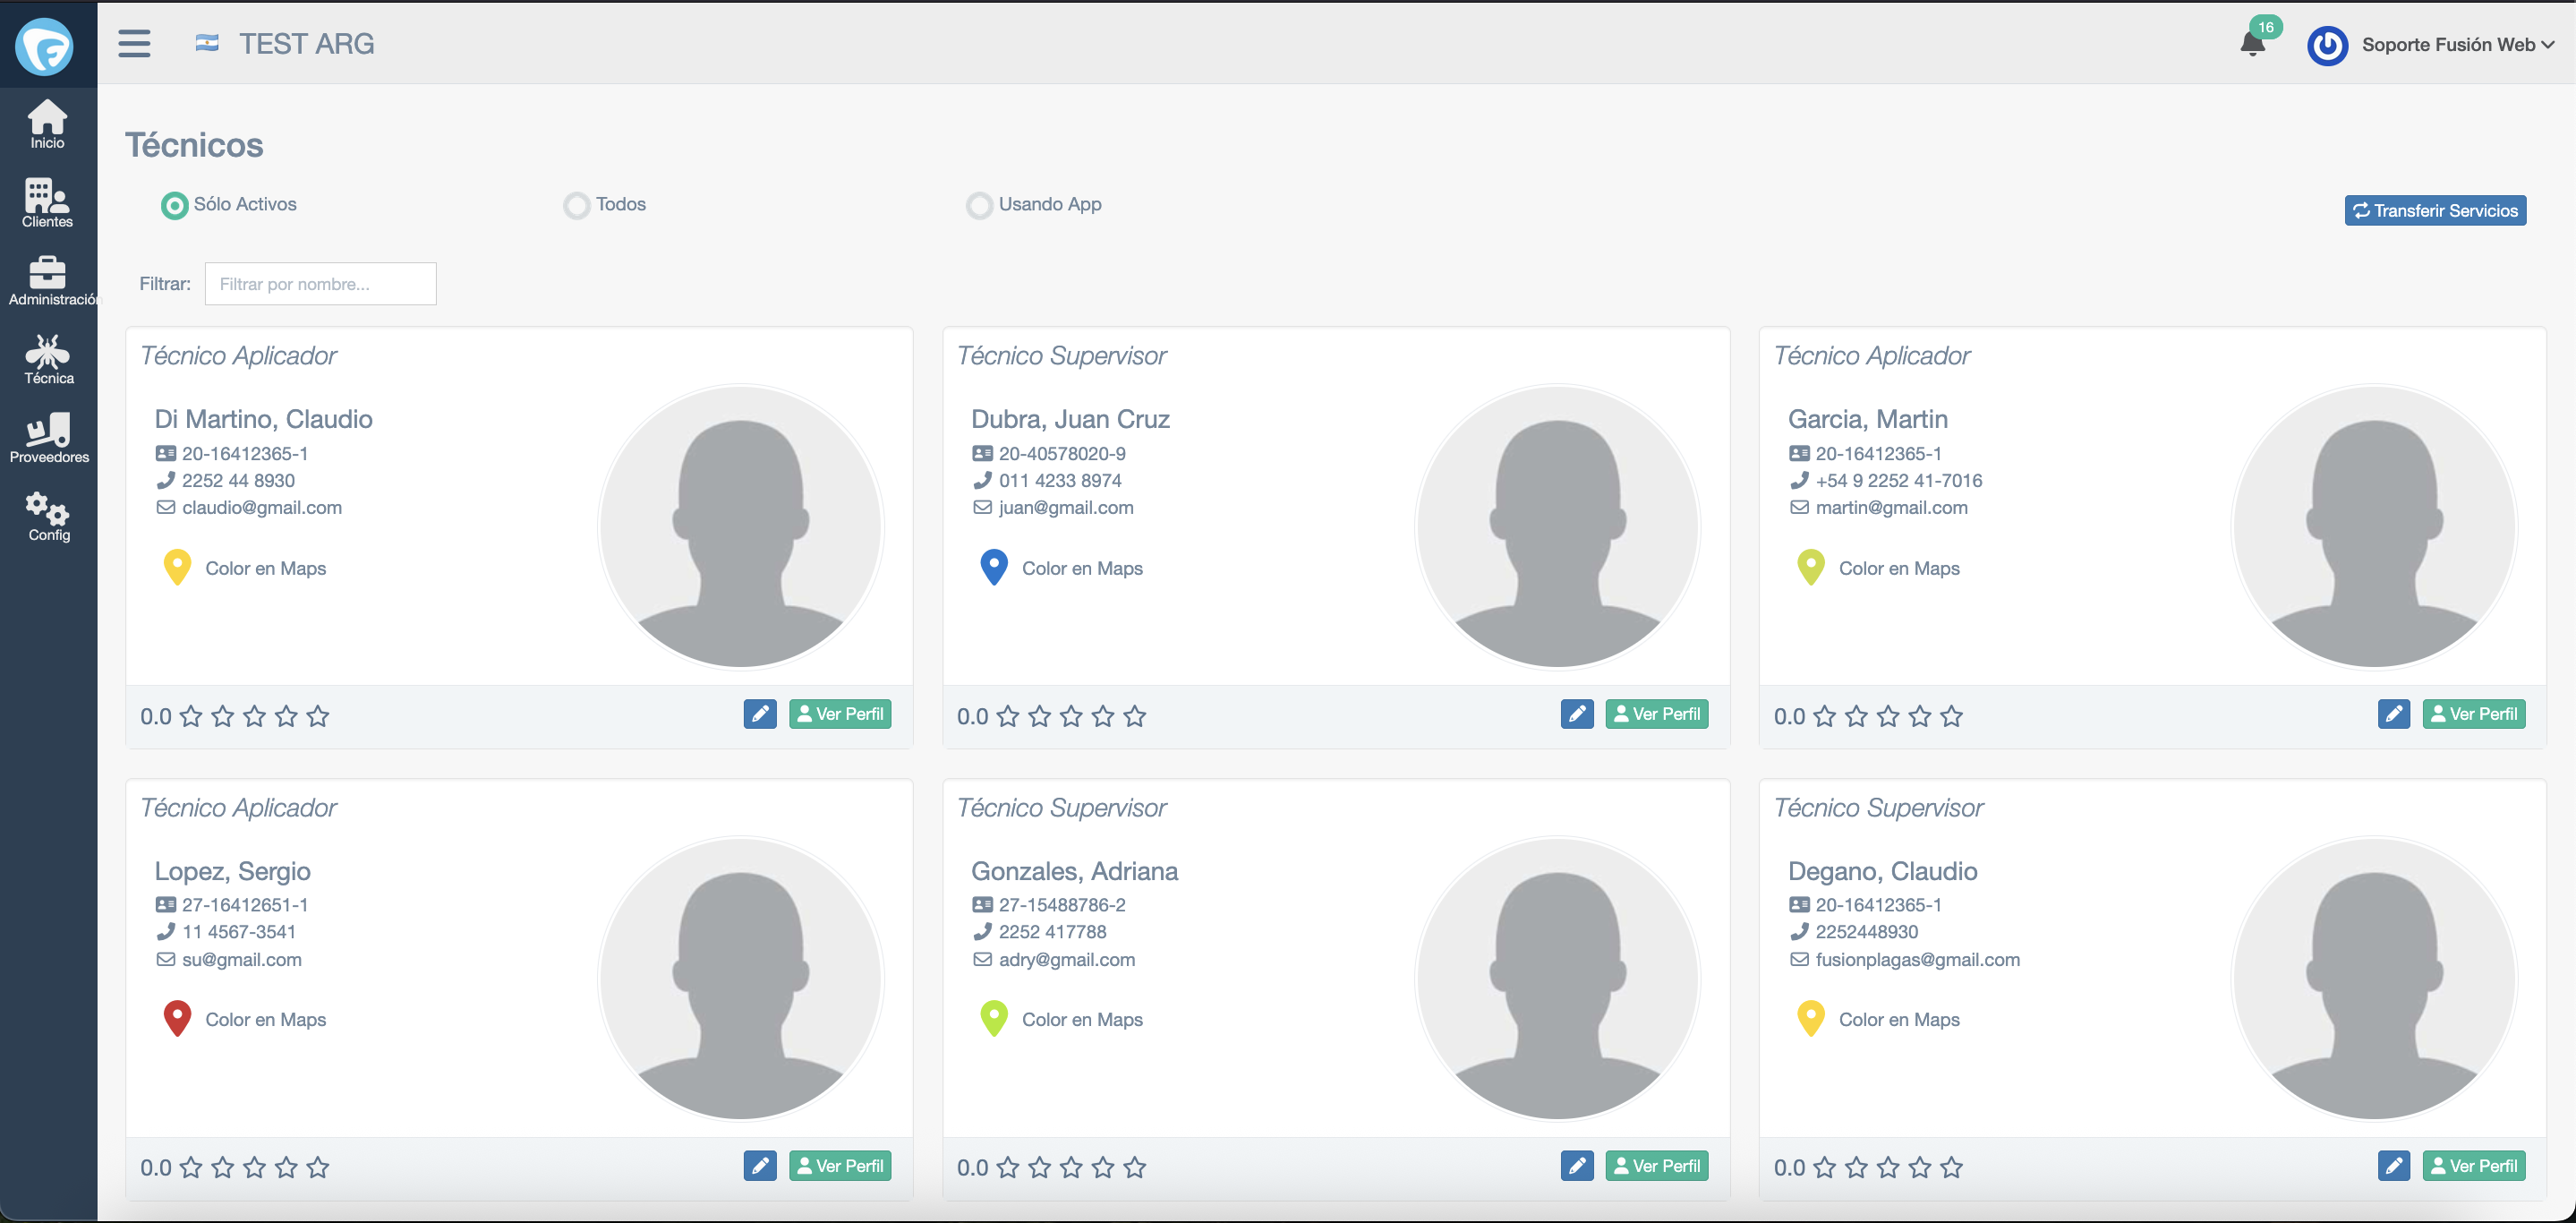Open notifications bell with 16 badge
The height and width of the screenshot is (1223, 2576).
(2253, 43)
